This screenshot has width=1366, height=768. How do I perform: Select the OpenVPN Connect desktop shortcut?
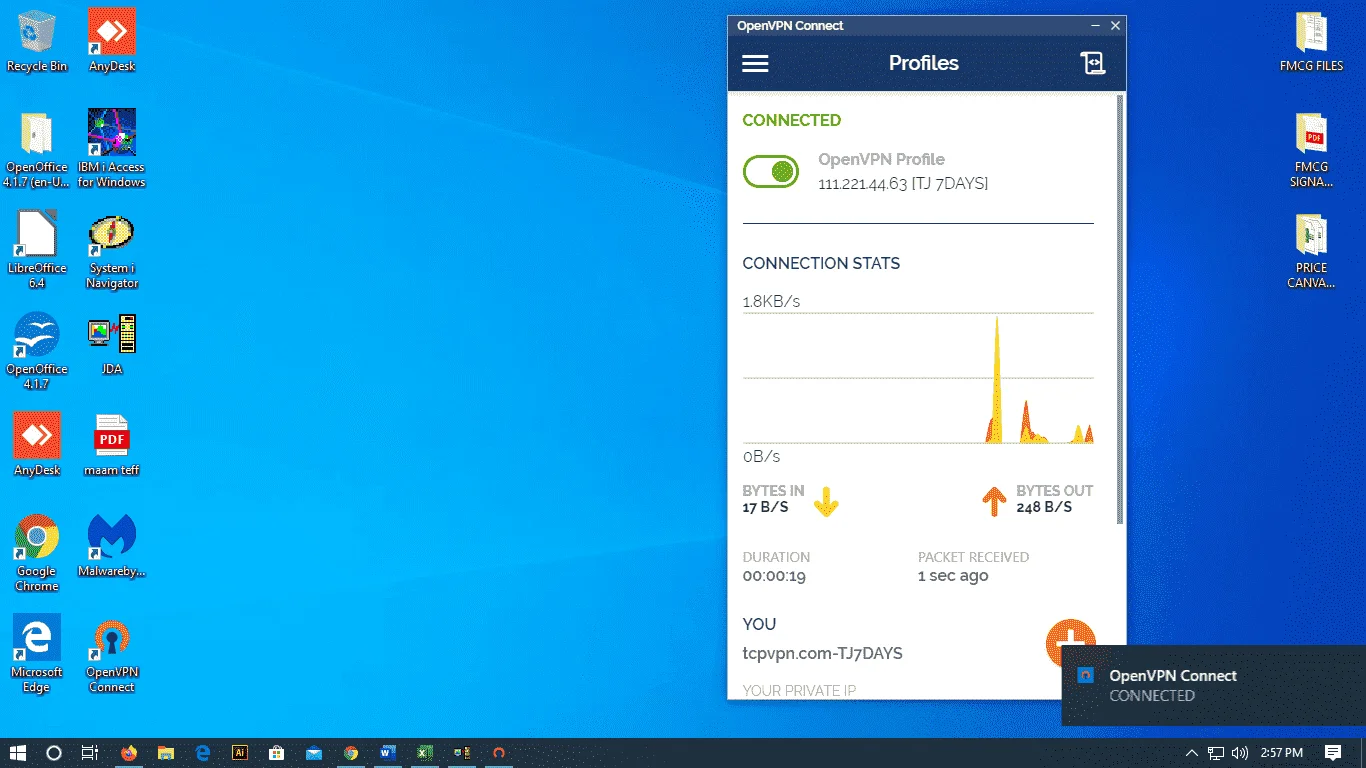[x=112, y=654]
